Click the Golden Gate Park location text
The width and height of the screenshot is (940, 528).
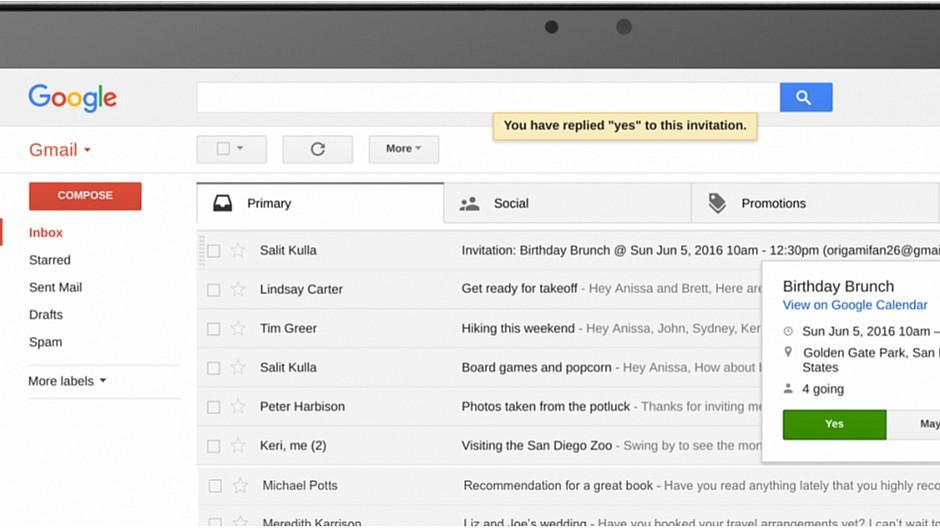point(870,360)
